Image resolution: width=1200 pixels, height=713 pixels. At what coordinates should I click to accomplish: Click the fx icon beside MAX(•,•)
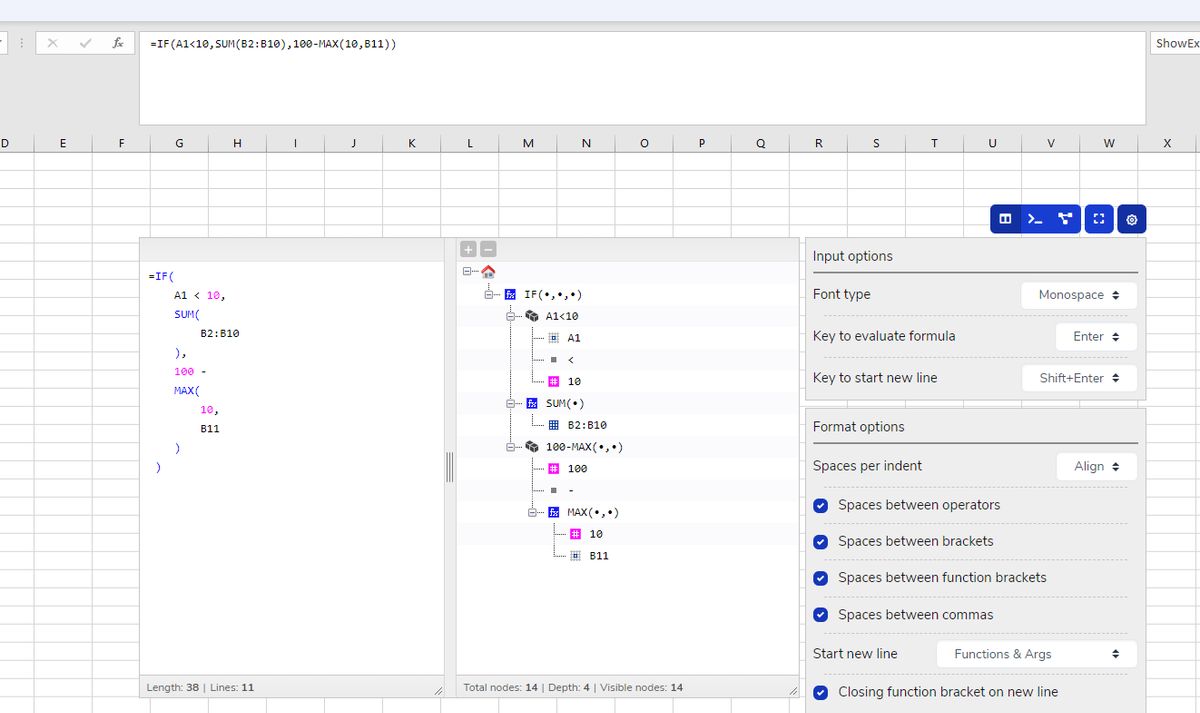(x=553, y=512)
